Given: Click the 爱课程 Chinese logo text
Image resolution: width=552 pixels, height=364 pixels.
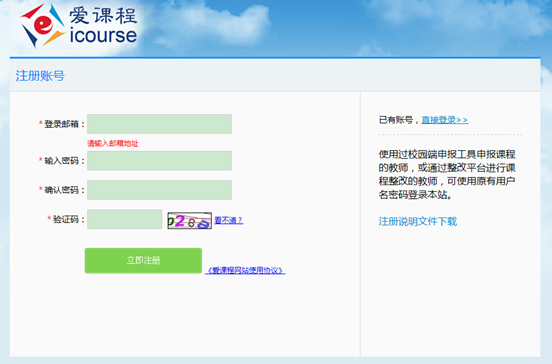Looking at the screenshot, I should point(103,15).
